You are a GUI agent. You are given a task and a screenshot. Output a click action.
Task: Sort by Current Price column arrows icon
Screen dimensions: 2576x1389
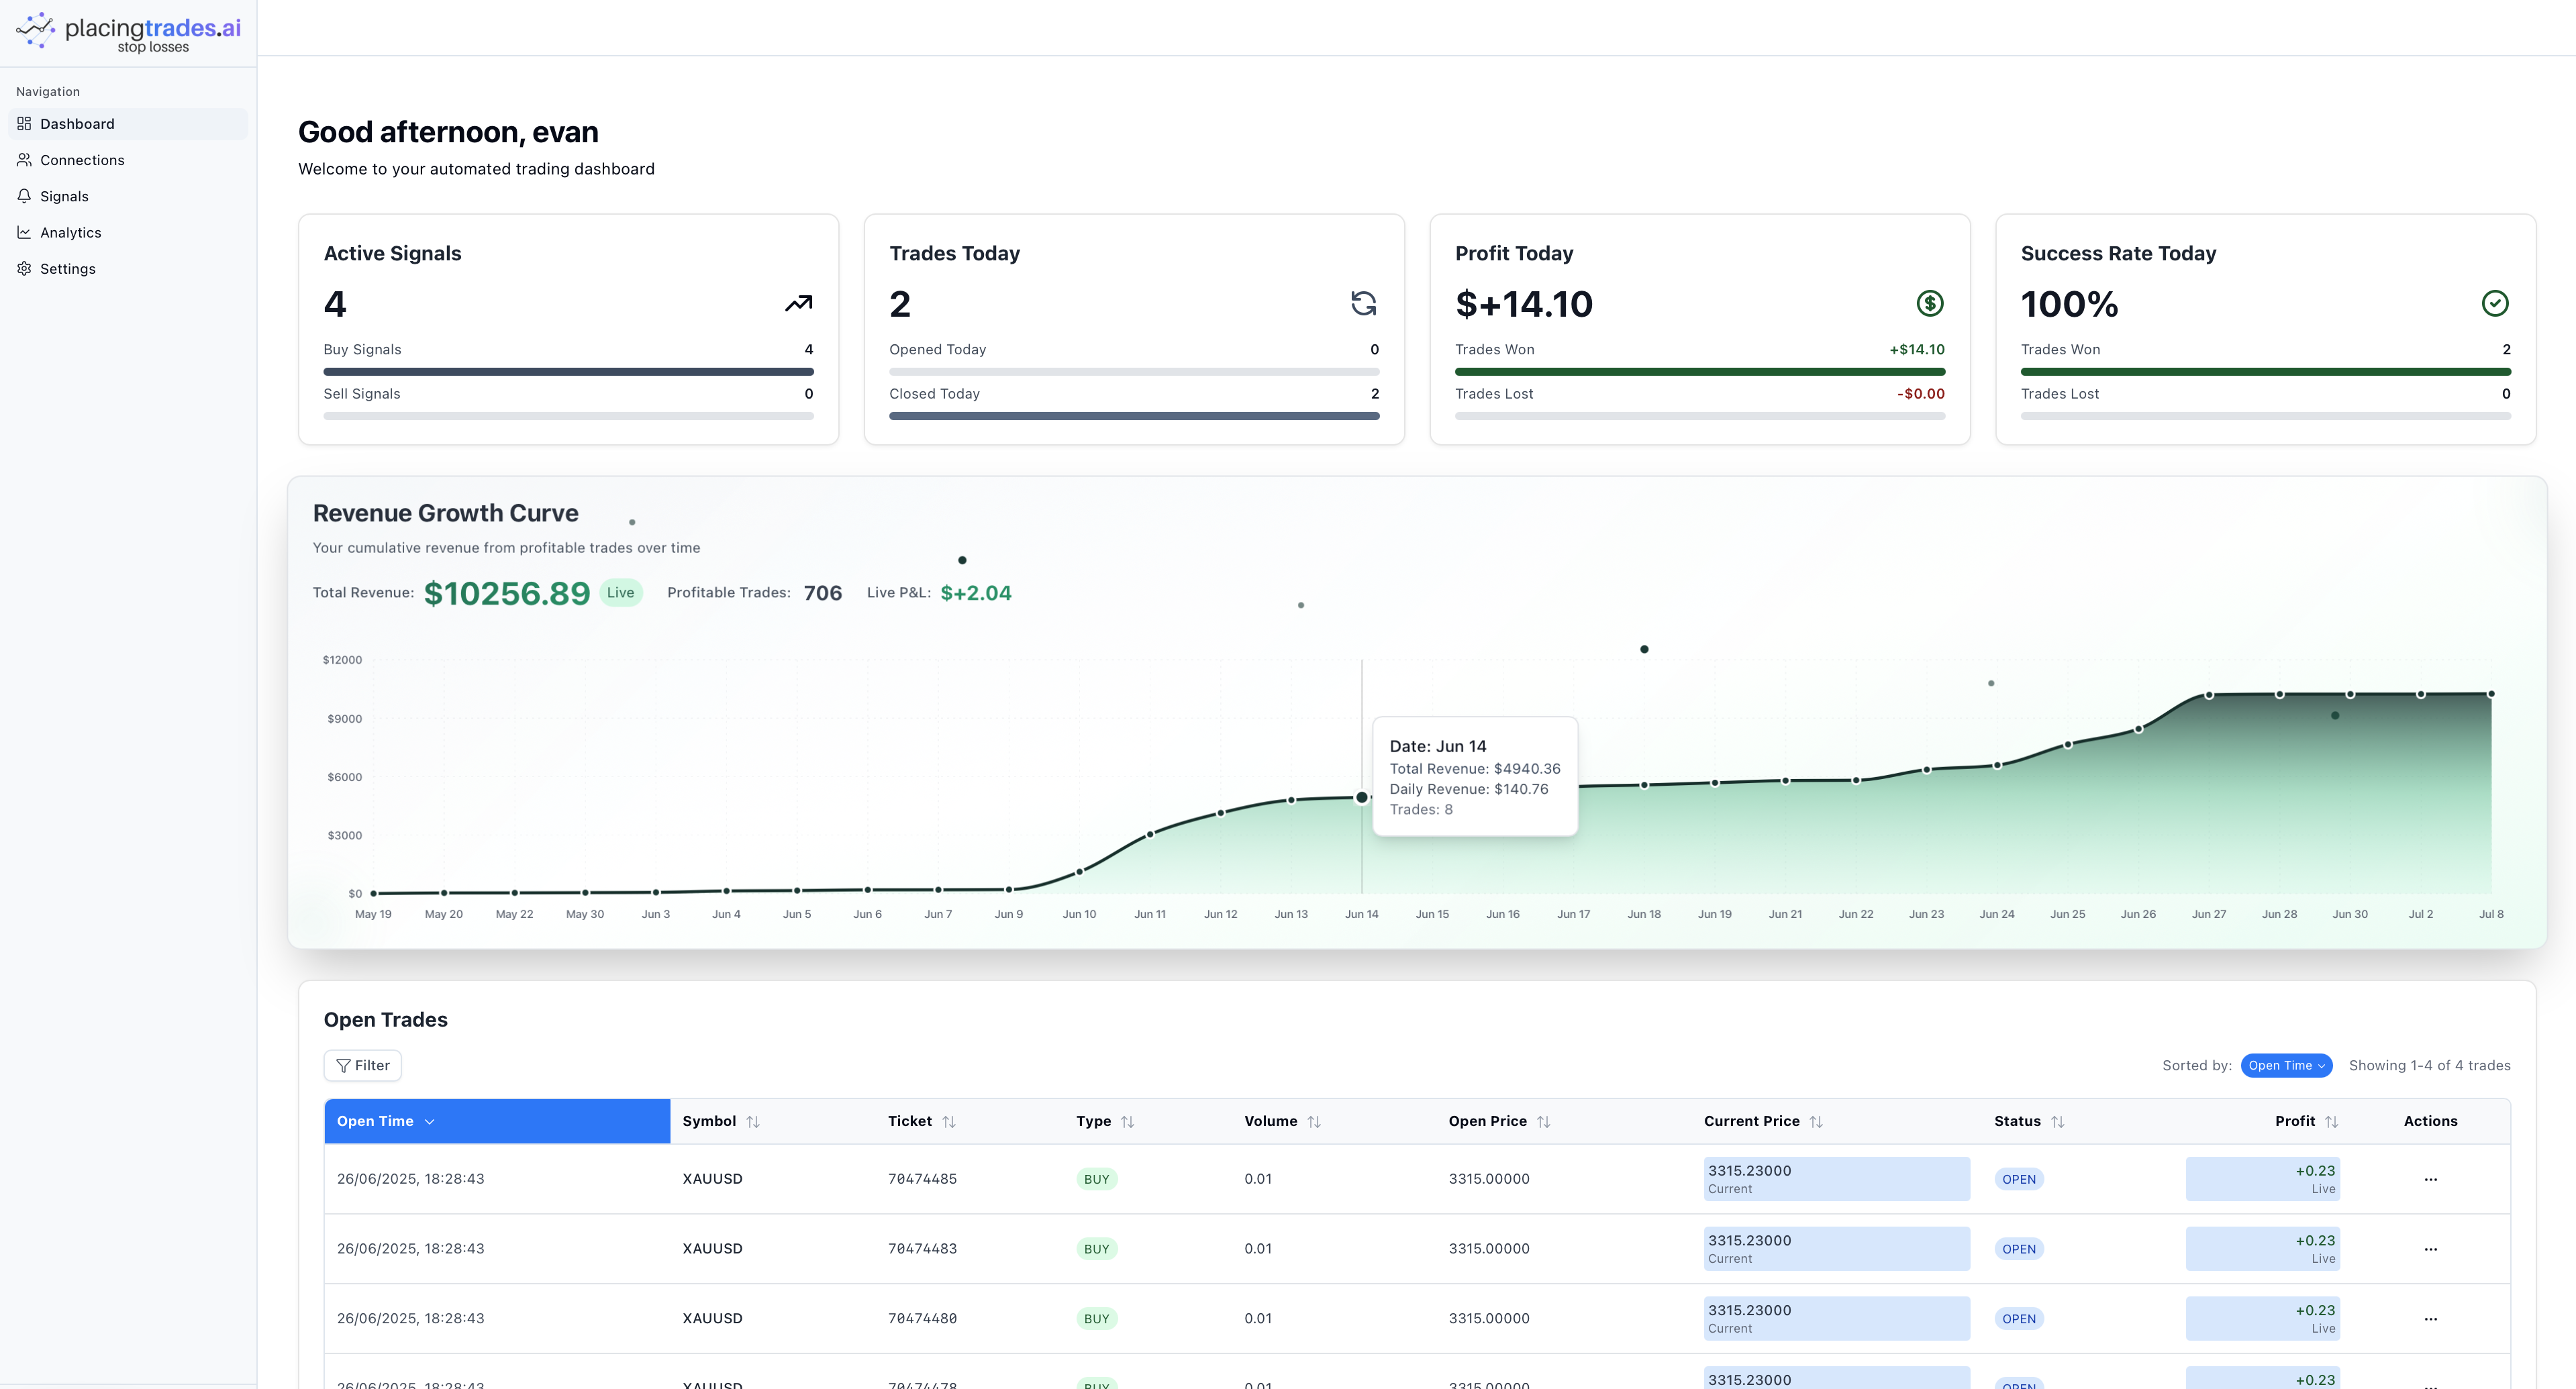pos(1816,1122)
